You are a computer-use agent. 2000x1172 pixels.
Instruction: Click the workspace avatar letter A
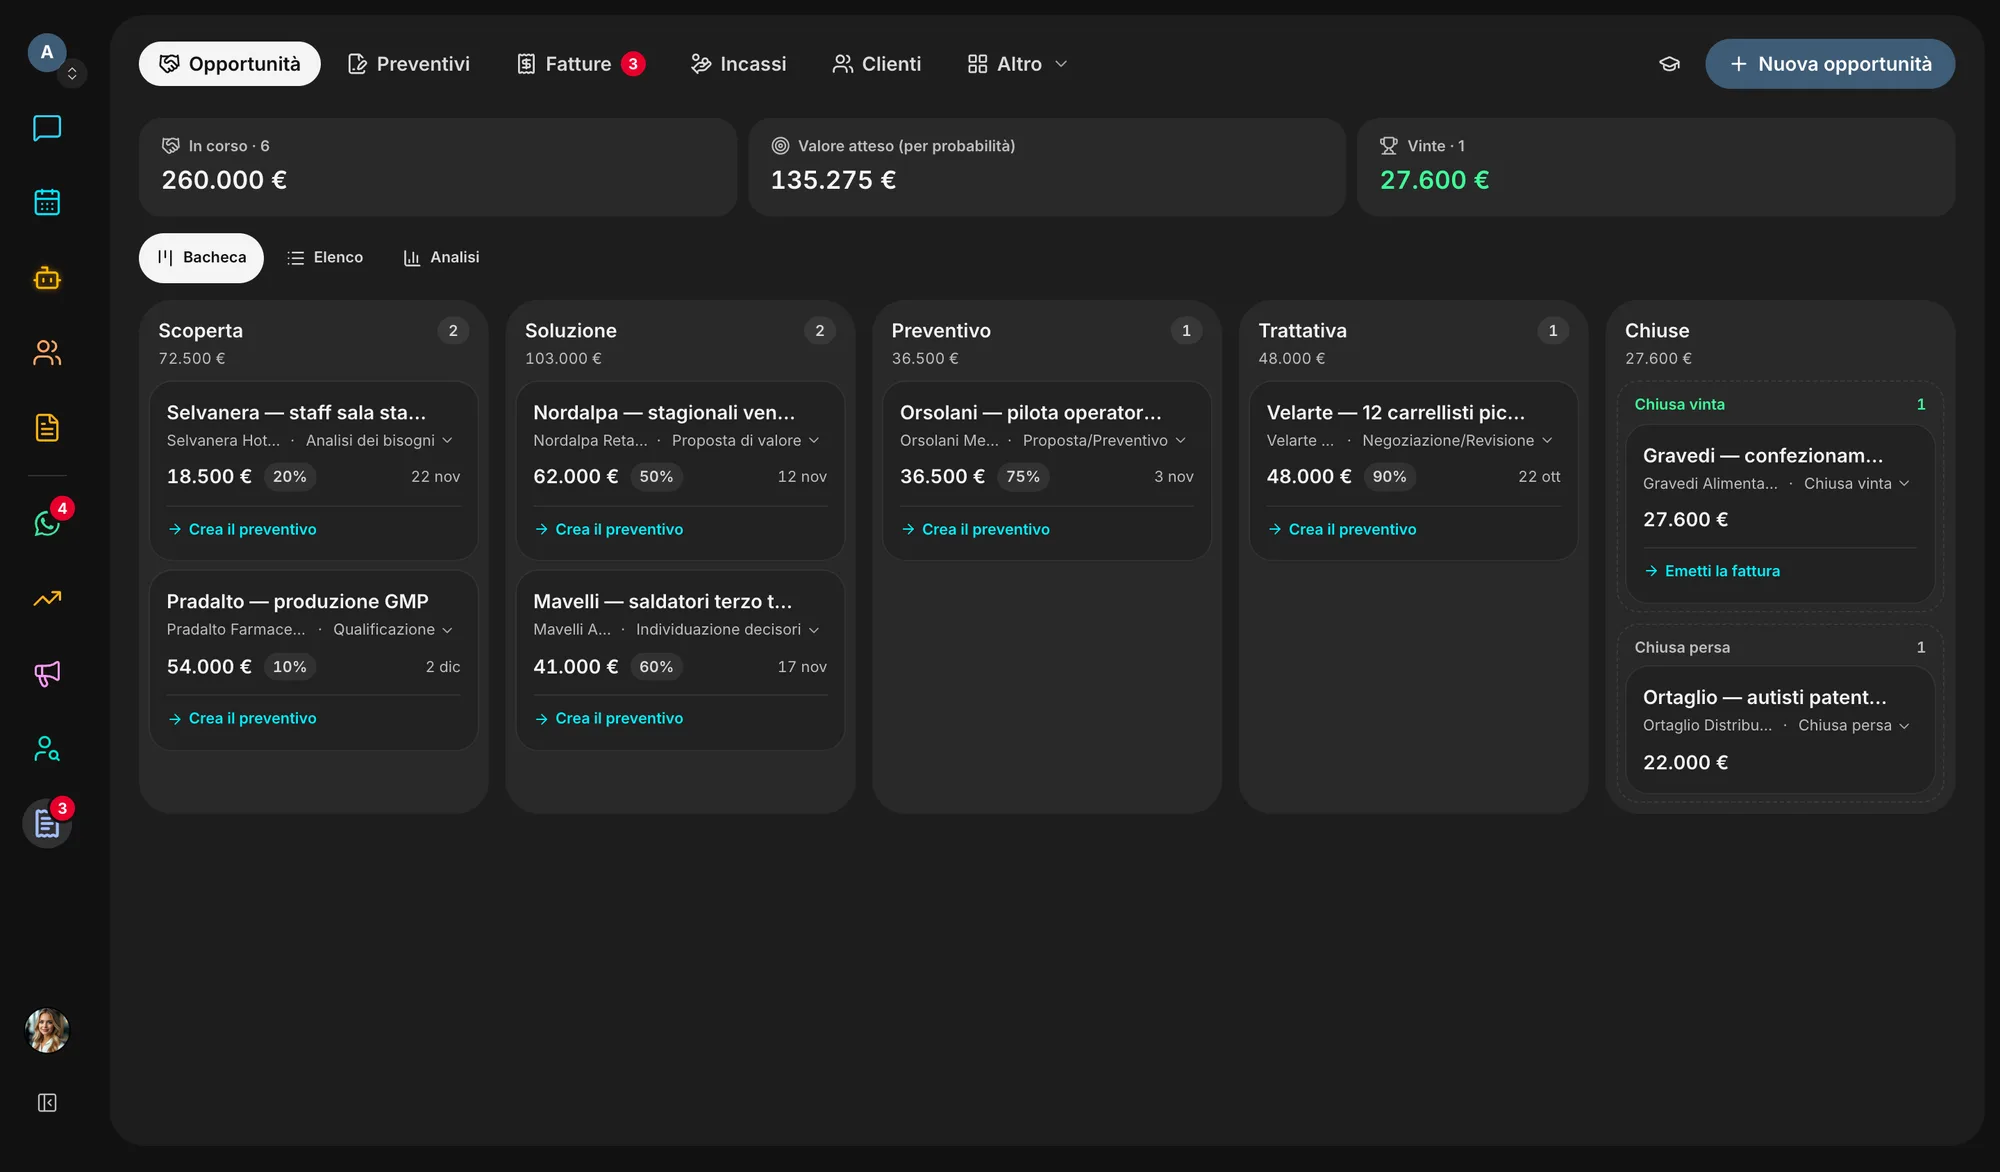click(47, 52)
